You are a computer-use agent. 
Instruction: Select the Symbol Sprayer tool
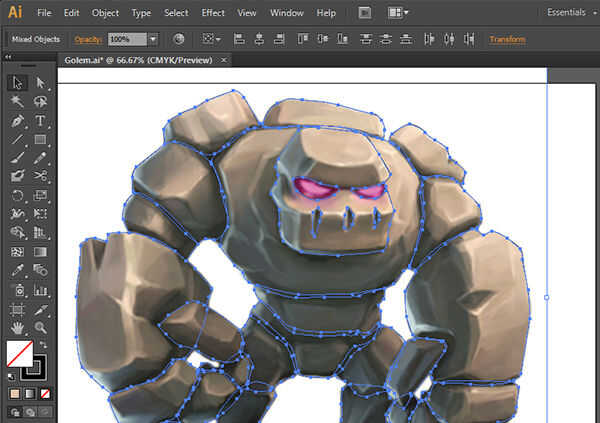coord(17,290)
